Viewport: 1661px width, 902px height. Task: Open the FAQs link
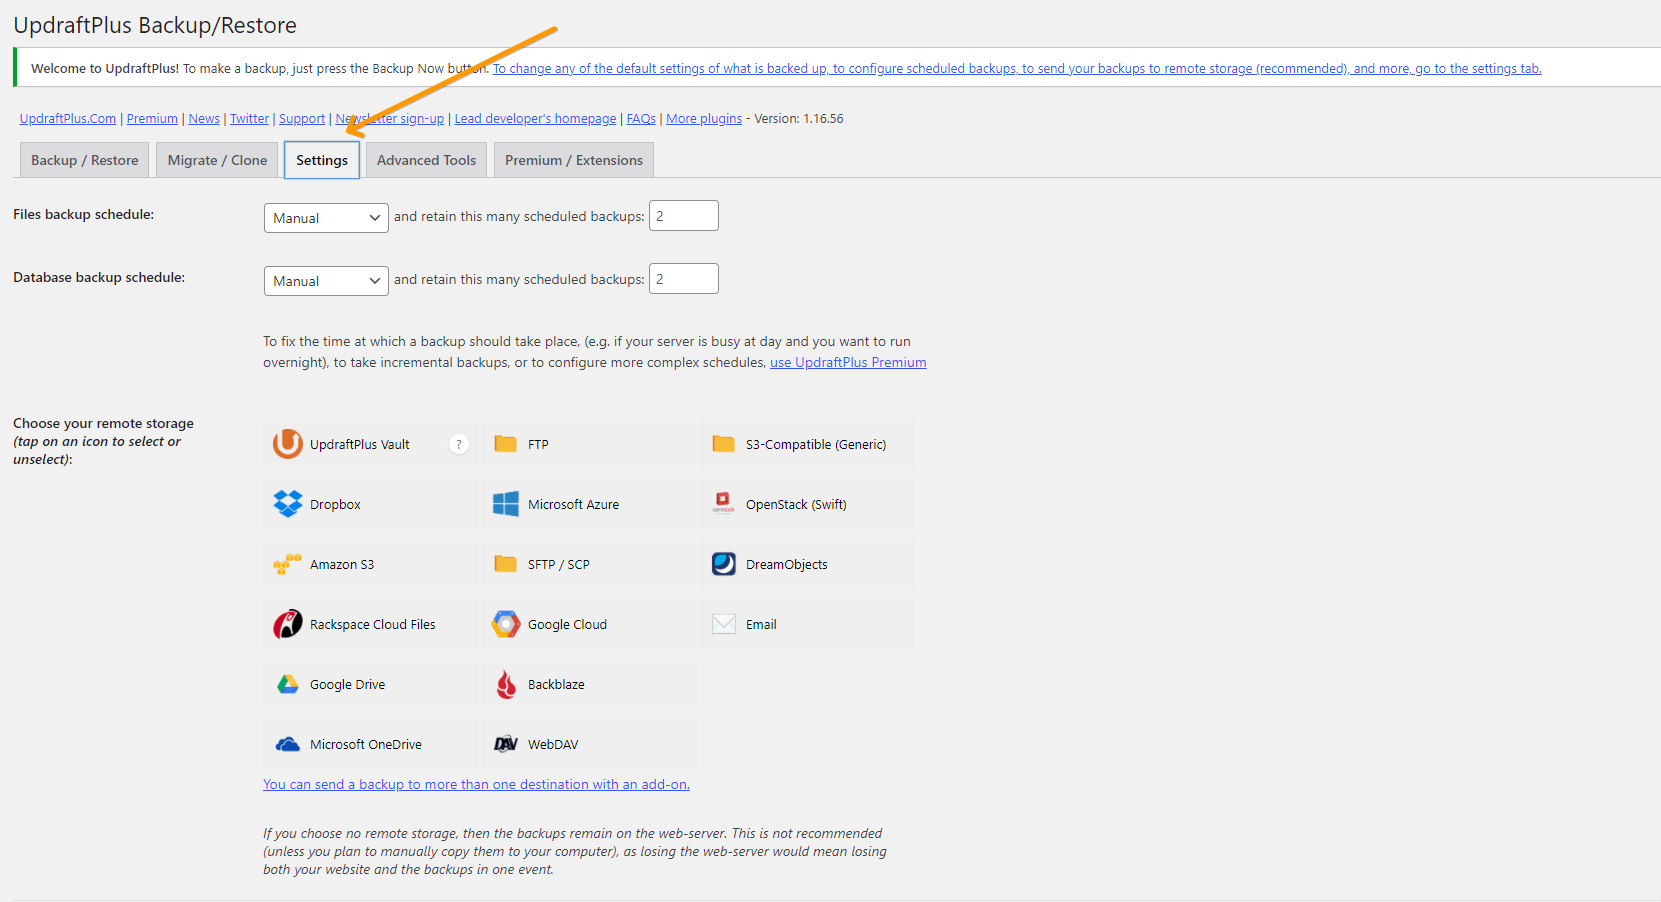point(641,118)
